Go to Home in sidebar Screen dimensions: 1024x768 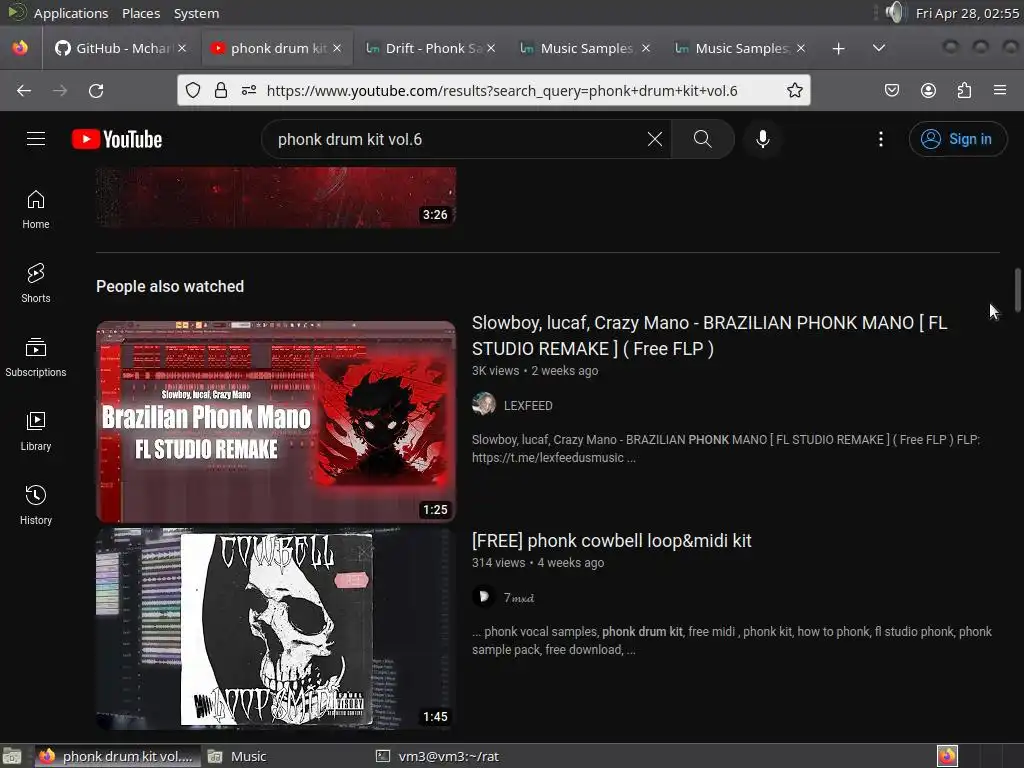[36, 209]
